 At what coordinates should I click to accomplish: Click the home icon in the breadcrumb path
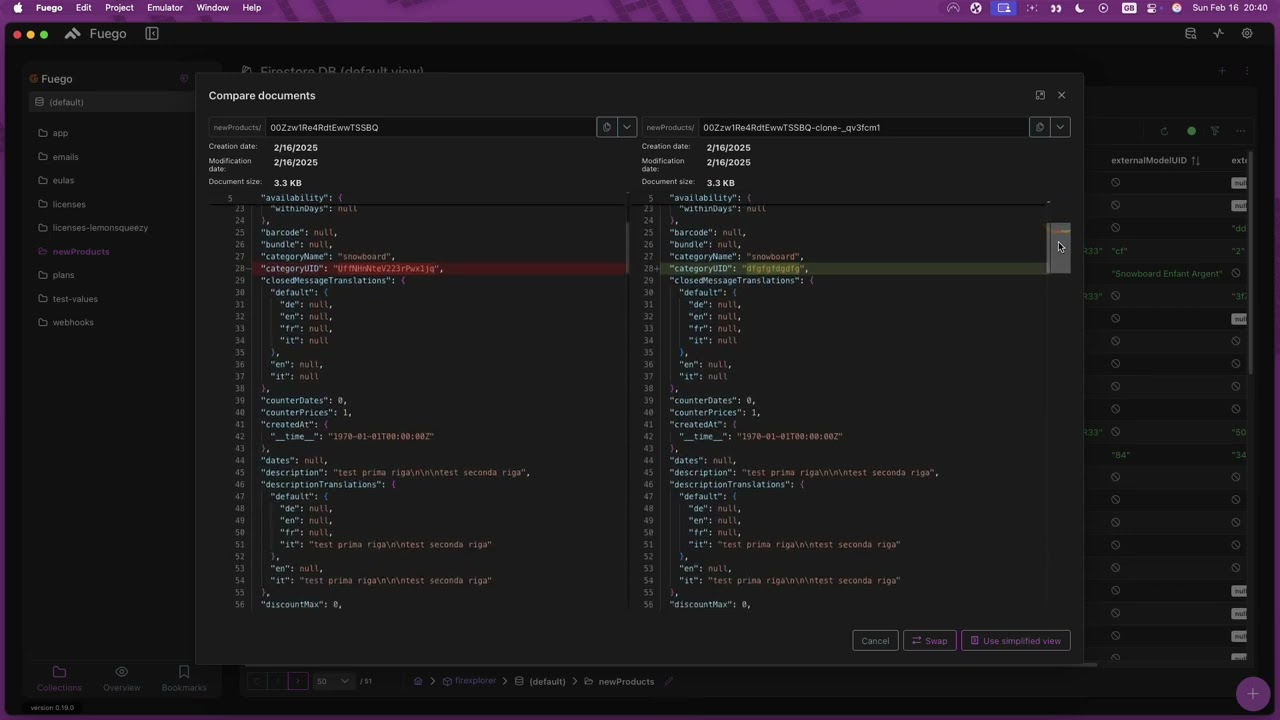(419, 681)
